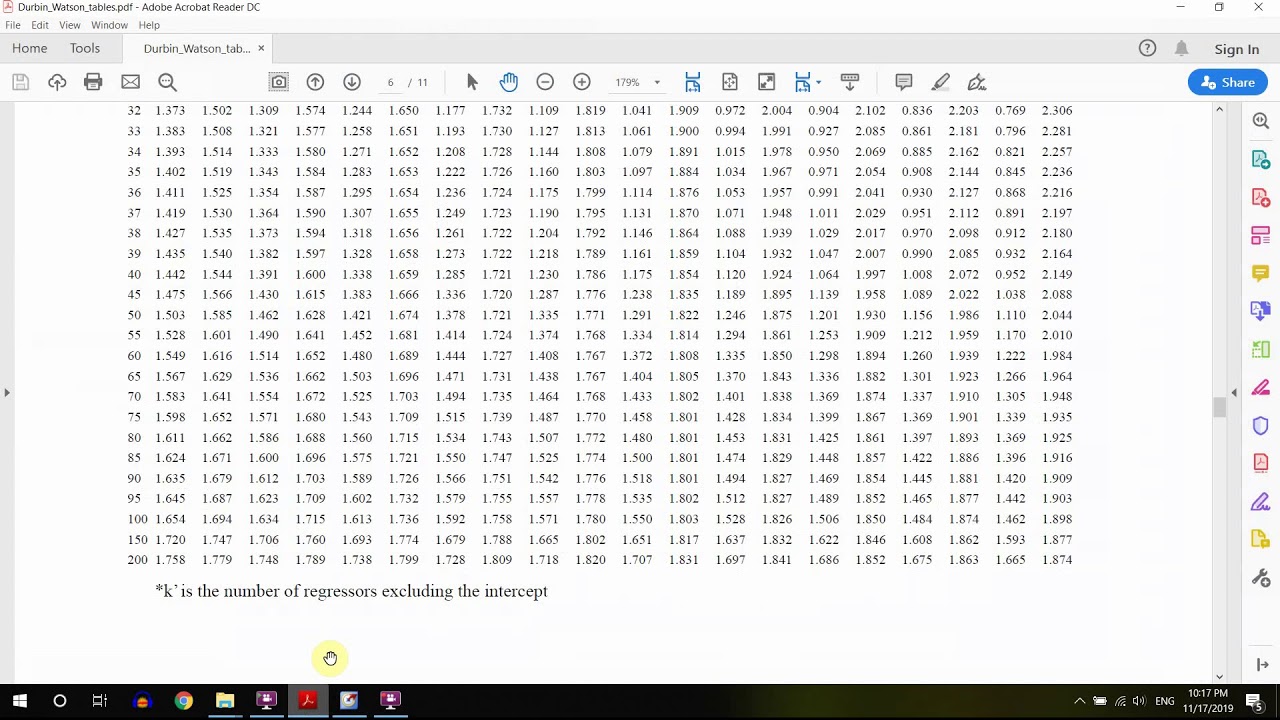Fit page to window width icon

click(692, 82)
